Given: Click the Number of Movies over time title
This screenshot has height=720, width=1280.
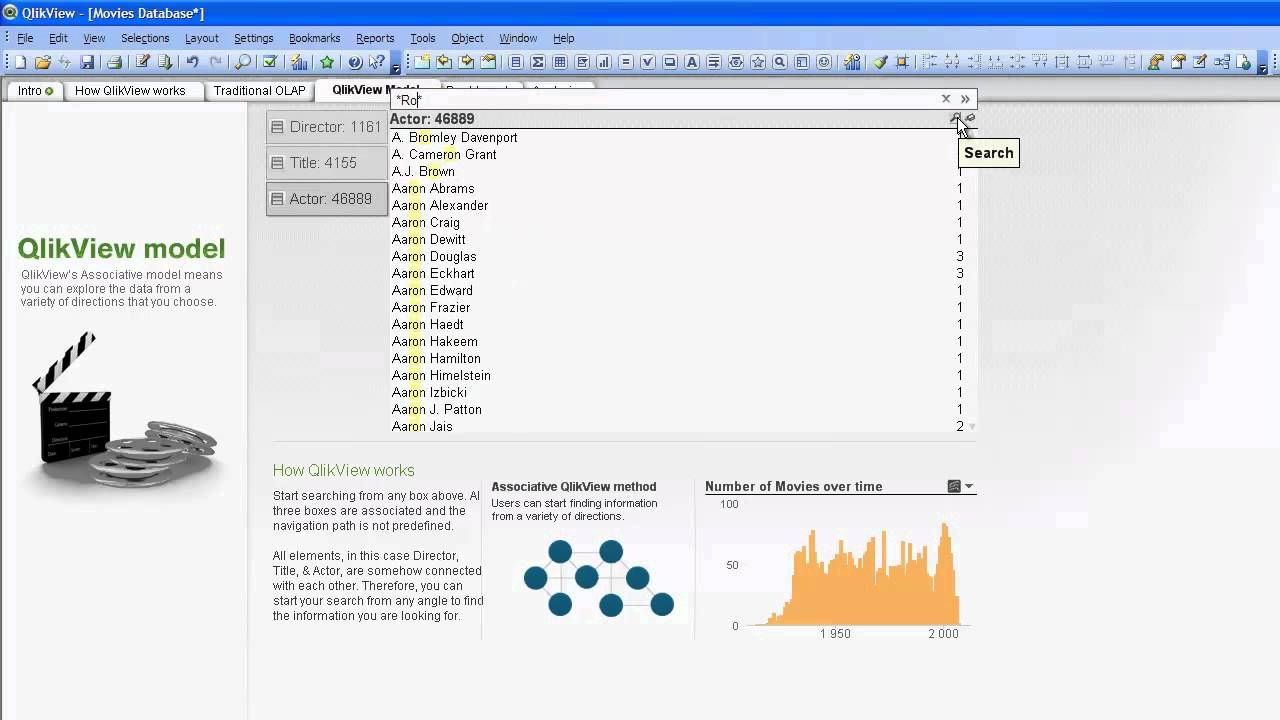Looking at the screenshot, I should click(x=794, y=487).
